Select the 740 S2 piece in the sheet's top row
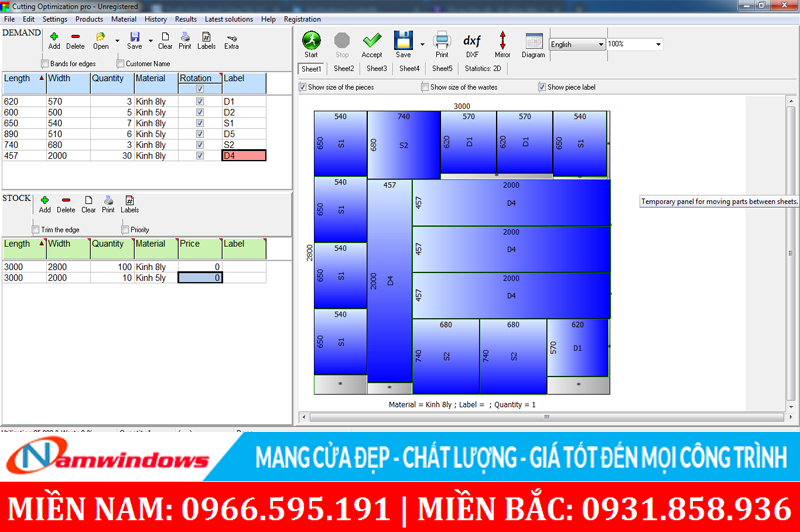The image size is (800, 532). click(404, 145)
